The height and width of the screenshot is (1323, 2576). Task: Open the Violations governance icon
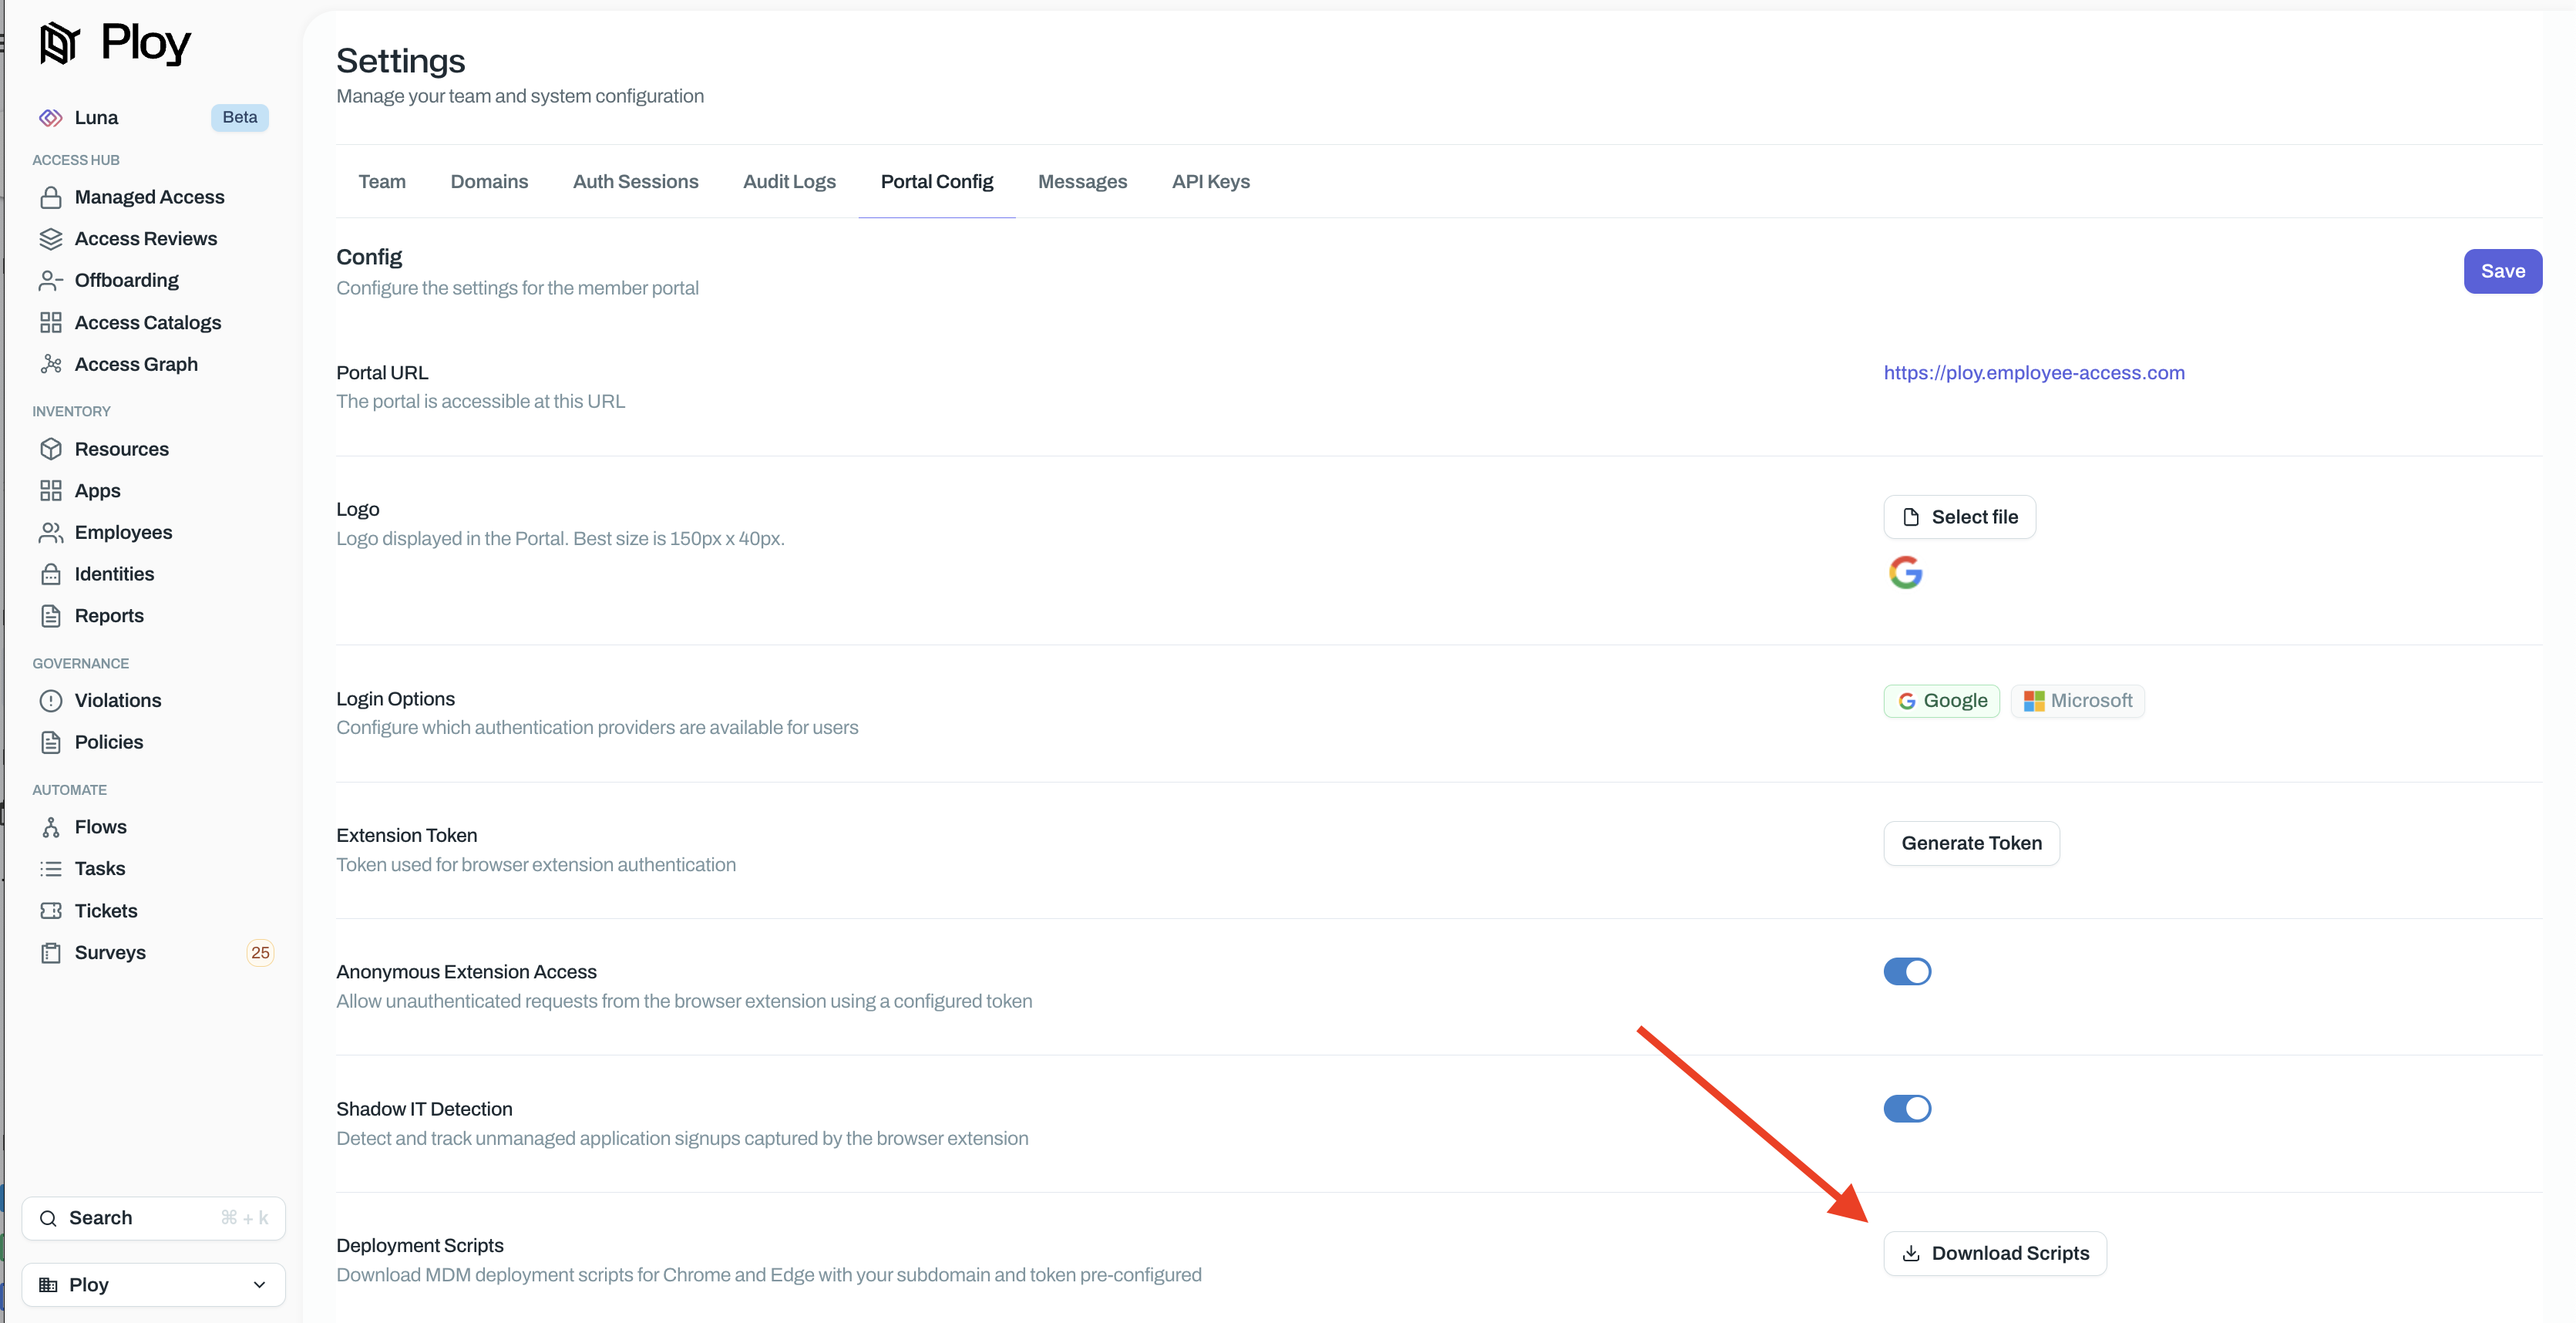(53, 700)
